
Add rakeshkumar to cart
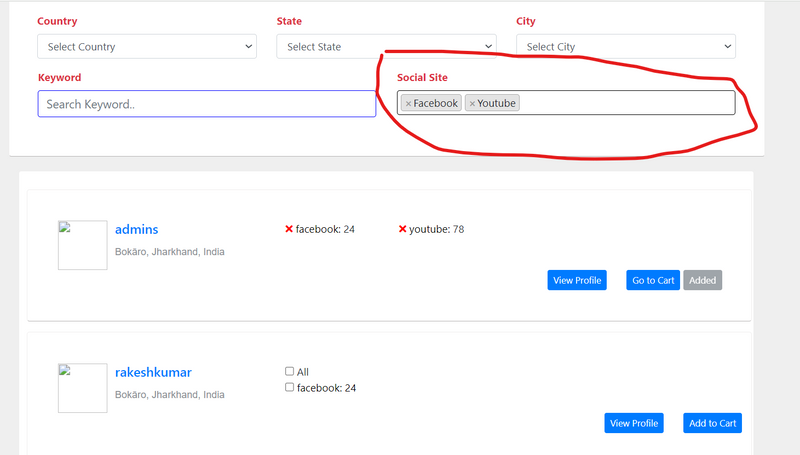(x=713, y=423)
